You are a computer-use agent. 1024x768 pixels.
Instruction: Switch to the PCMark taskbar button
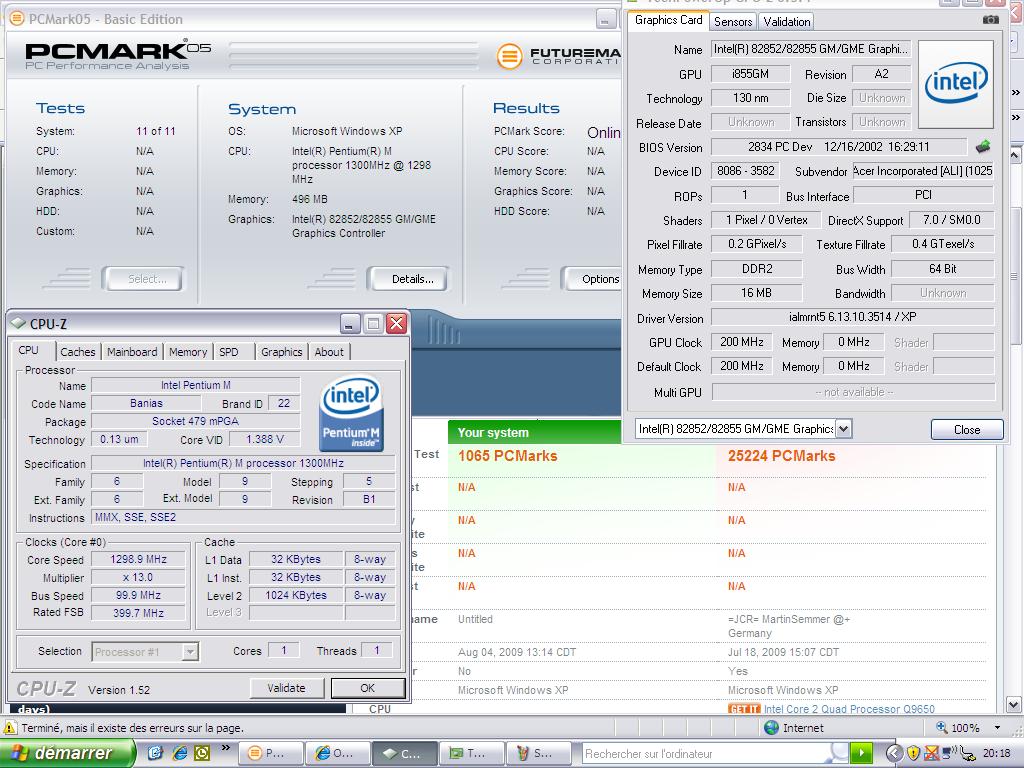270,753
